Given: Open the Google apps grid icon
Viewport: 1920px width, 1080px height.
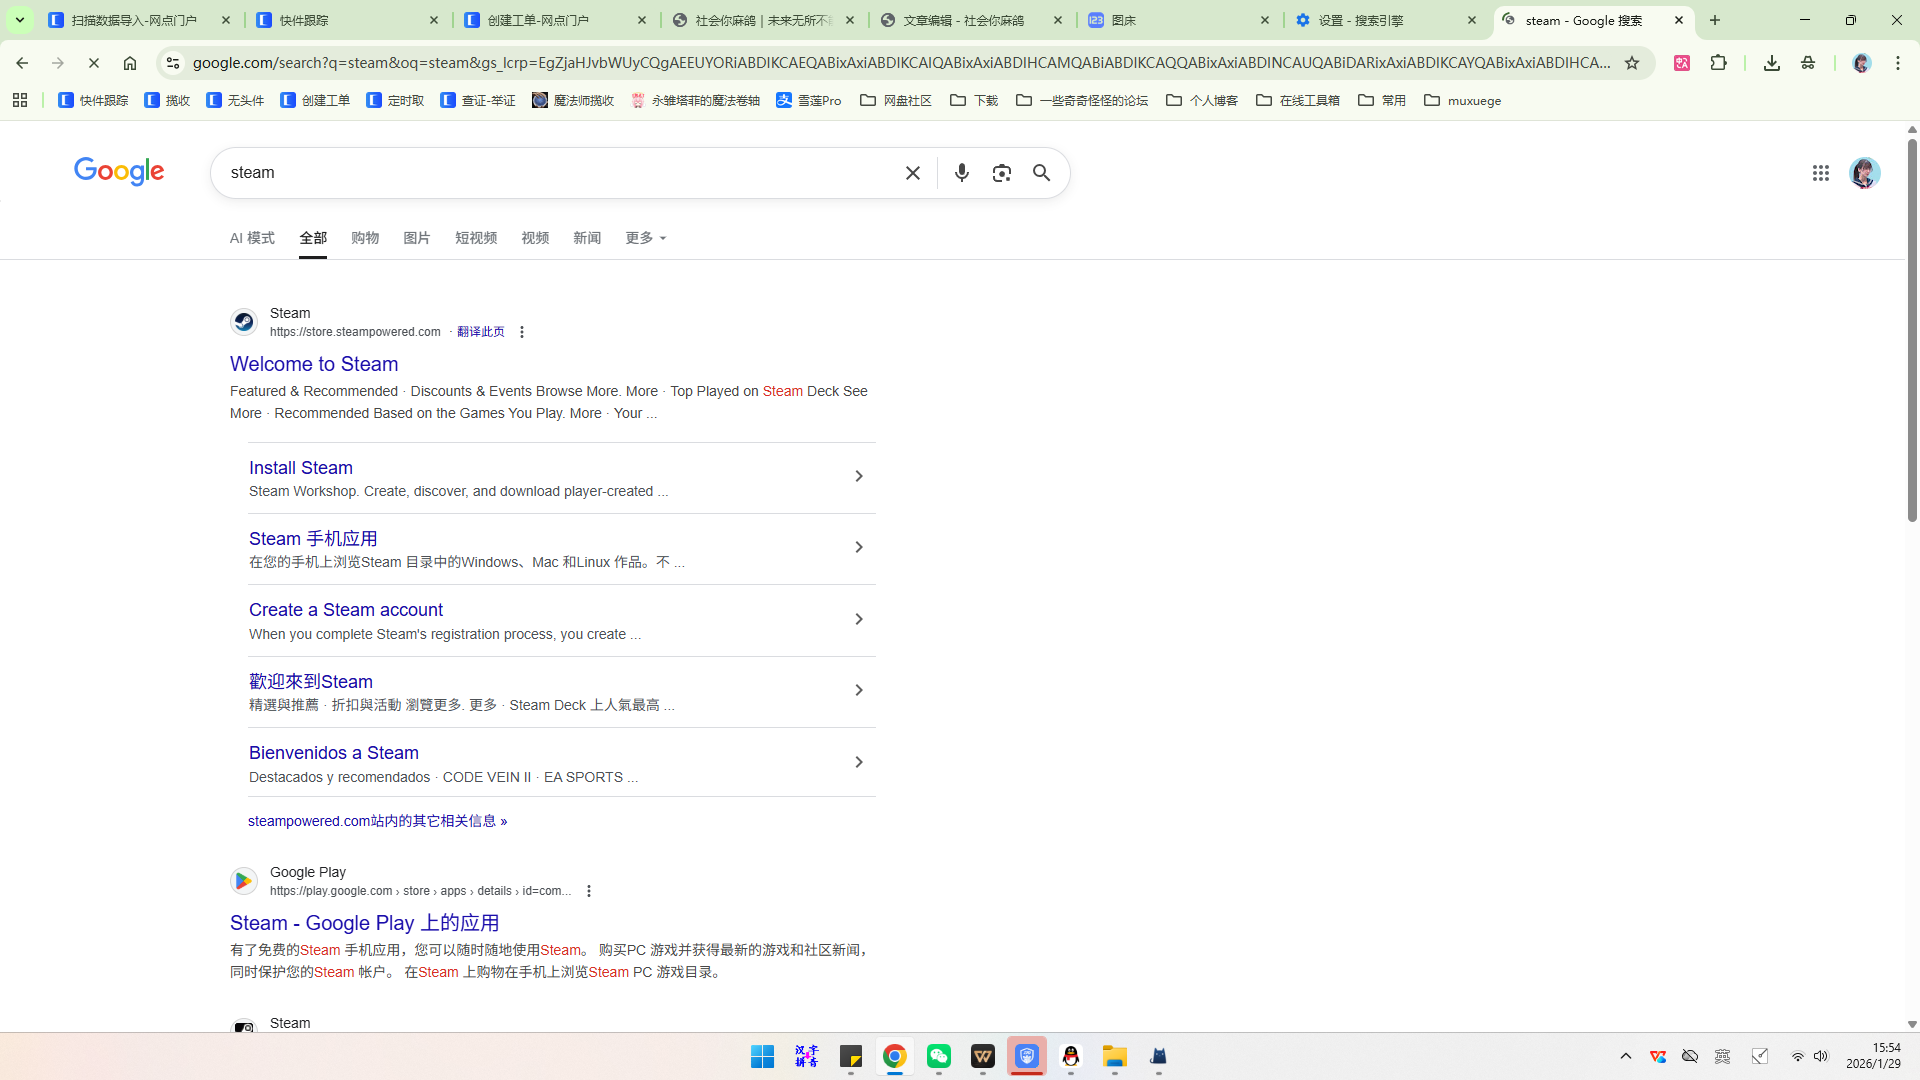Looking at the screenshot, I should tap(1820, 173).
